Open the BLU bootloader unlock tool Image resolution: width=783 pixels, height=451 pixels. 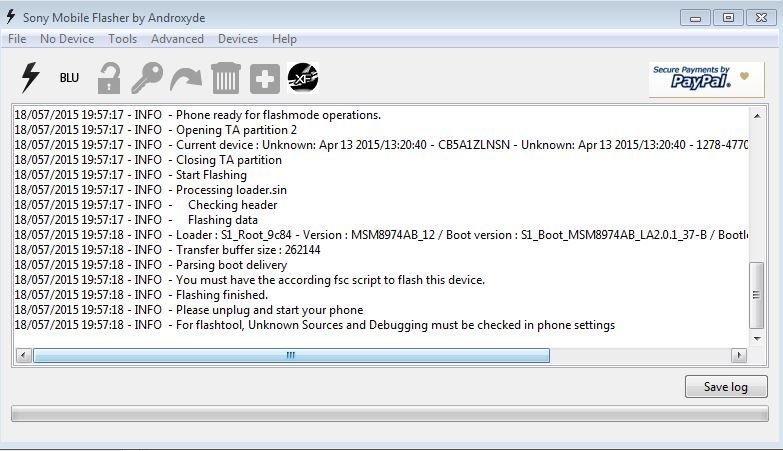click(69, 78)
